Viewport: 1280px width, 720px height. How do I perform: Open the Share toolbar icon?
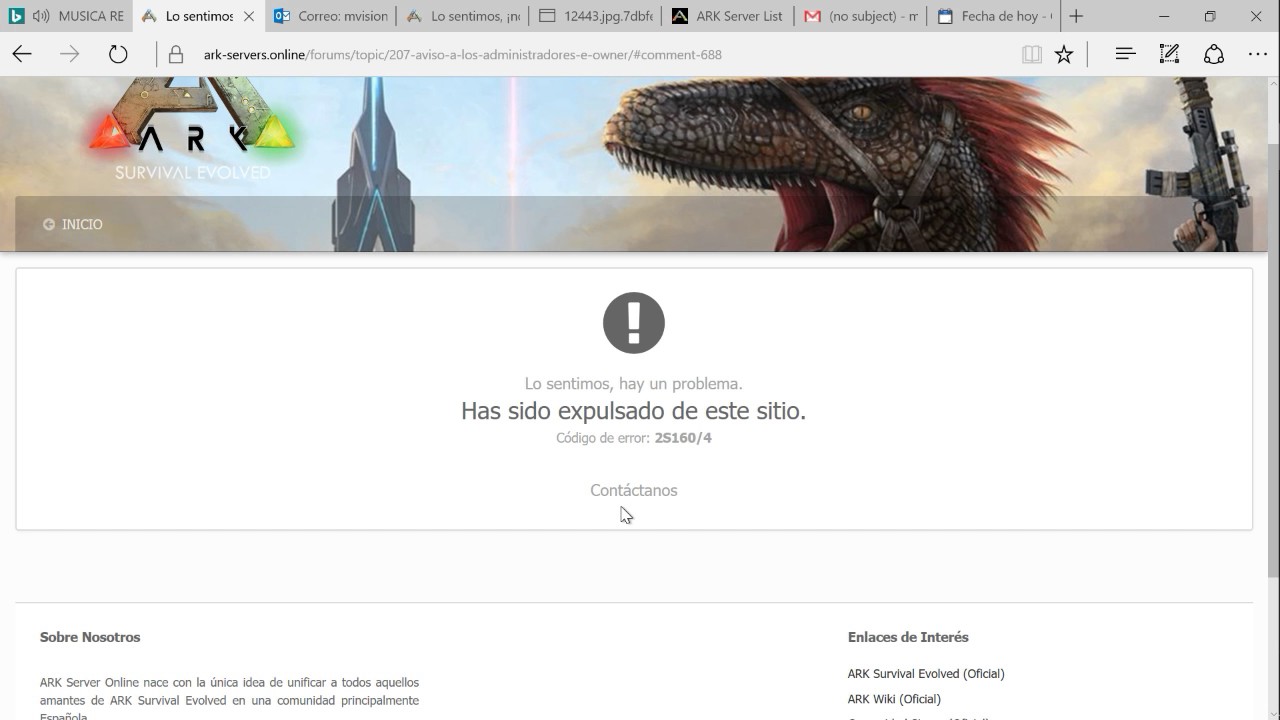coord(1214,55)
